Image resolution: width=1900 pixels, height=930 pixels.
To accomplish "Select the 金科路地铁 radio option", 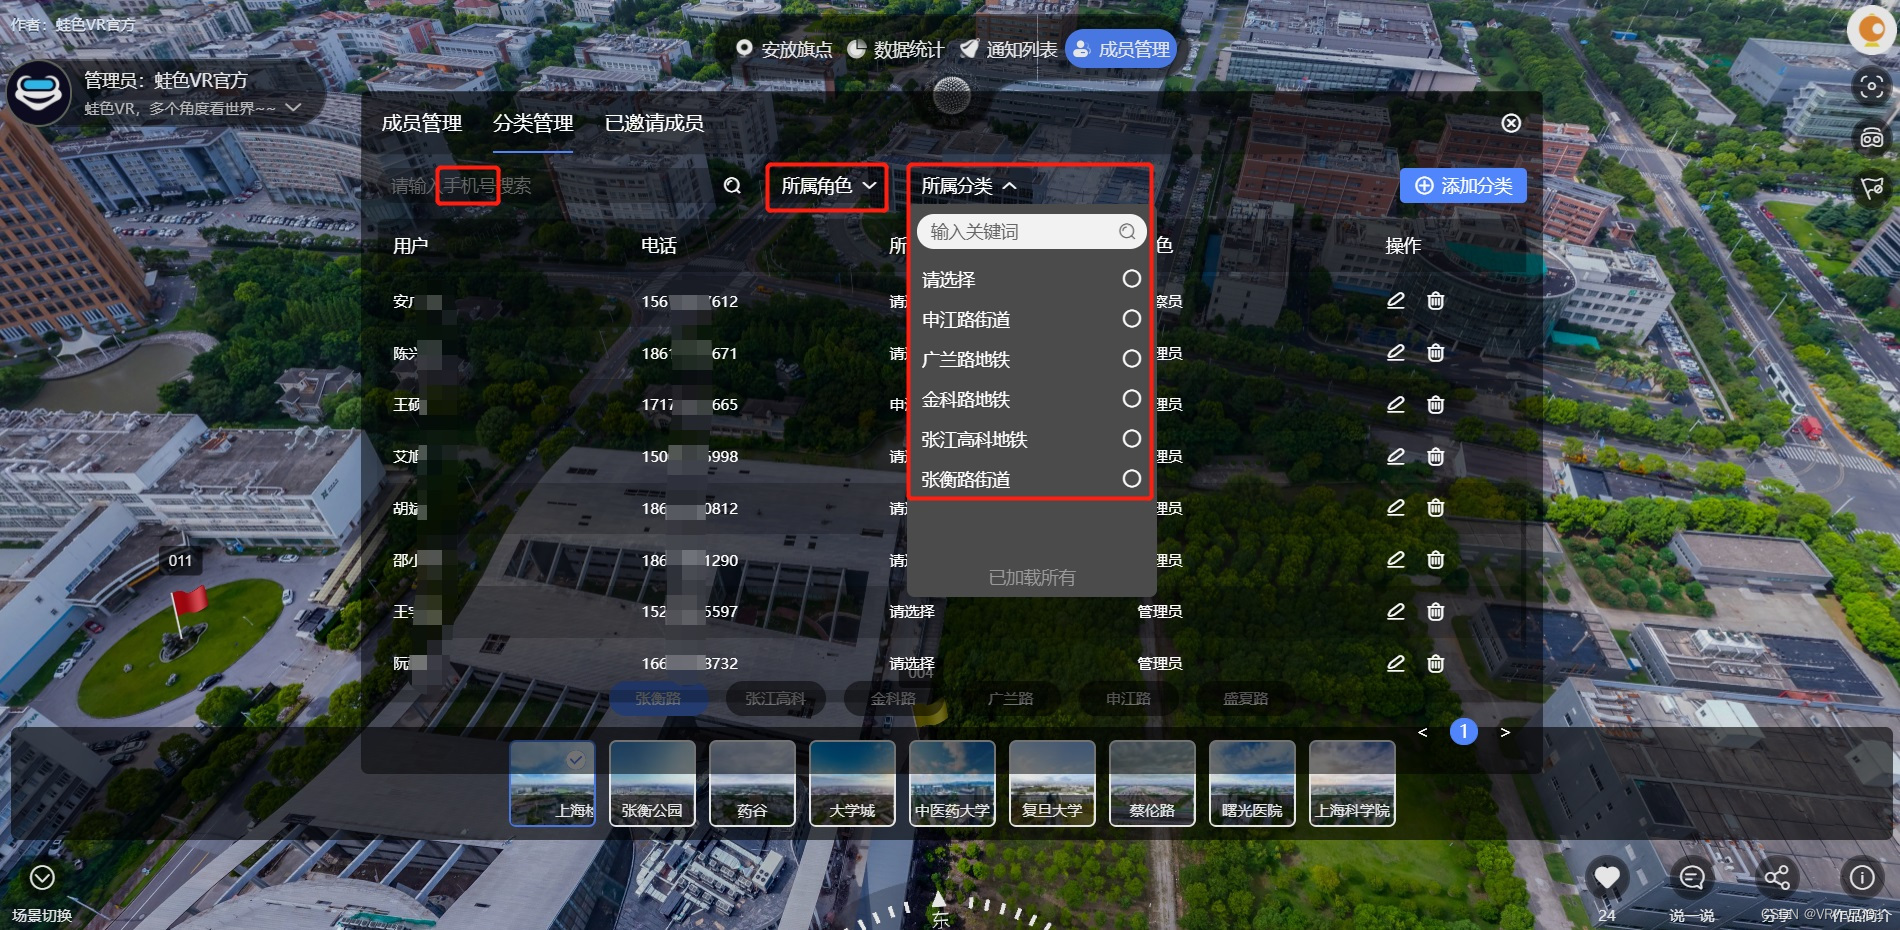I will click(1131, 399).
